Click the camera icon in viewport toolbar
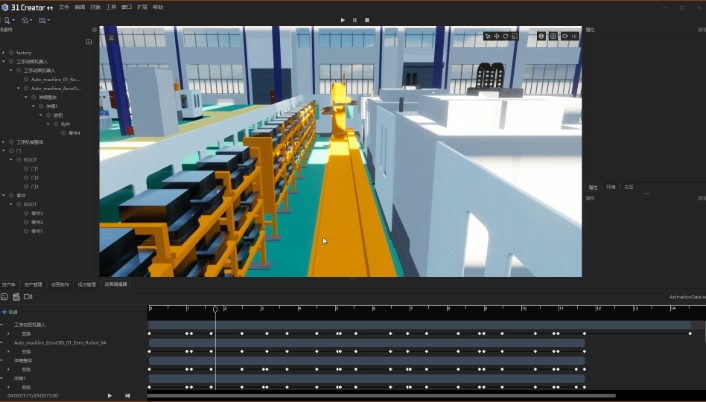This screenshot has height=402, width=706. 565,36
